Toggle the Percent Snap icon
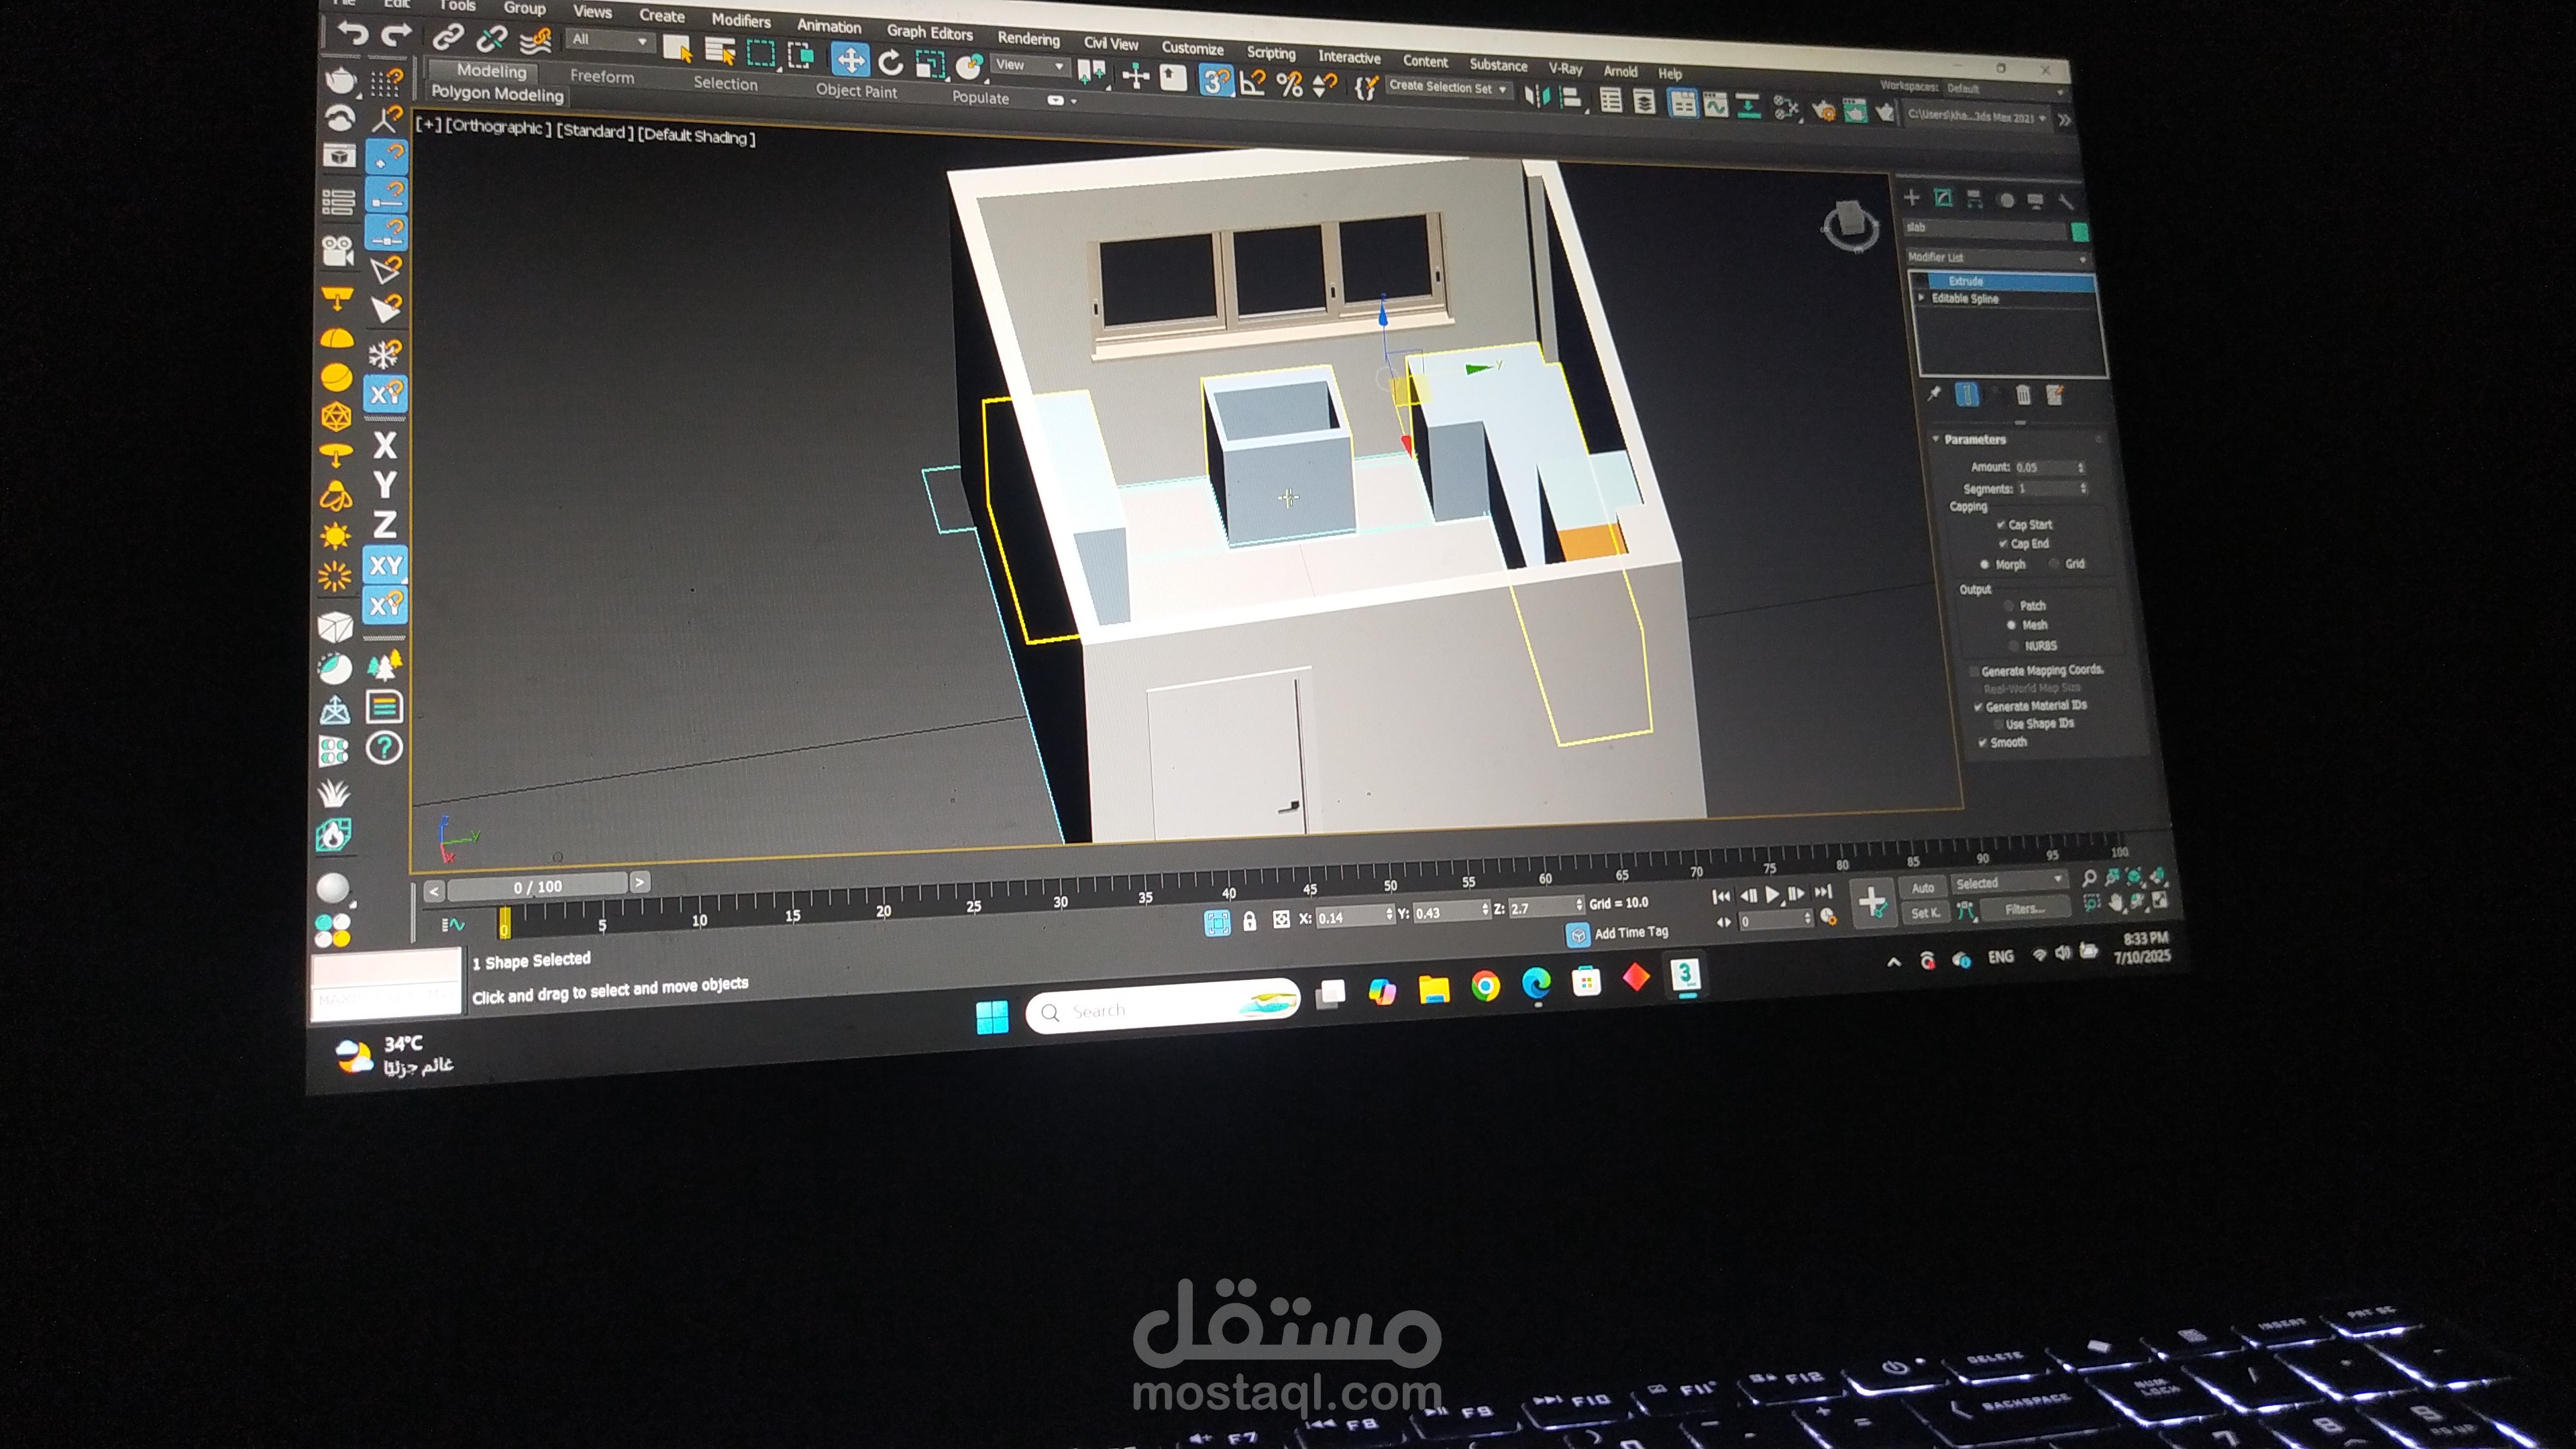The height and width of the screenshot is (1449, 2576). [x=1289, y=84]
